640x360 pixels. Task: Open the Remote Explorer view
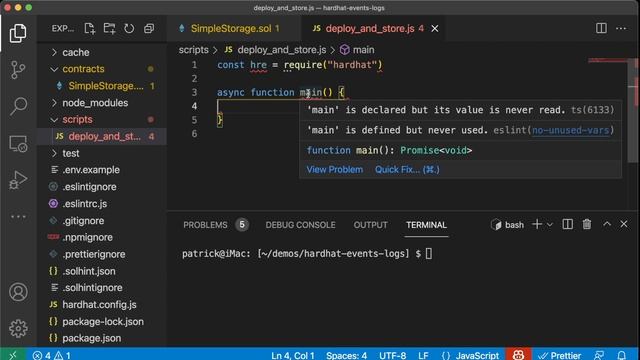click(18, 144)
